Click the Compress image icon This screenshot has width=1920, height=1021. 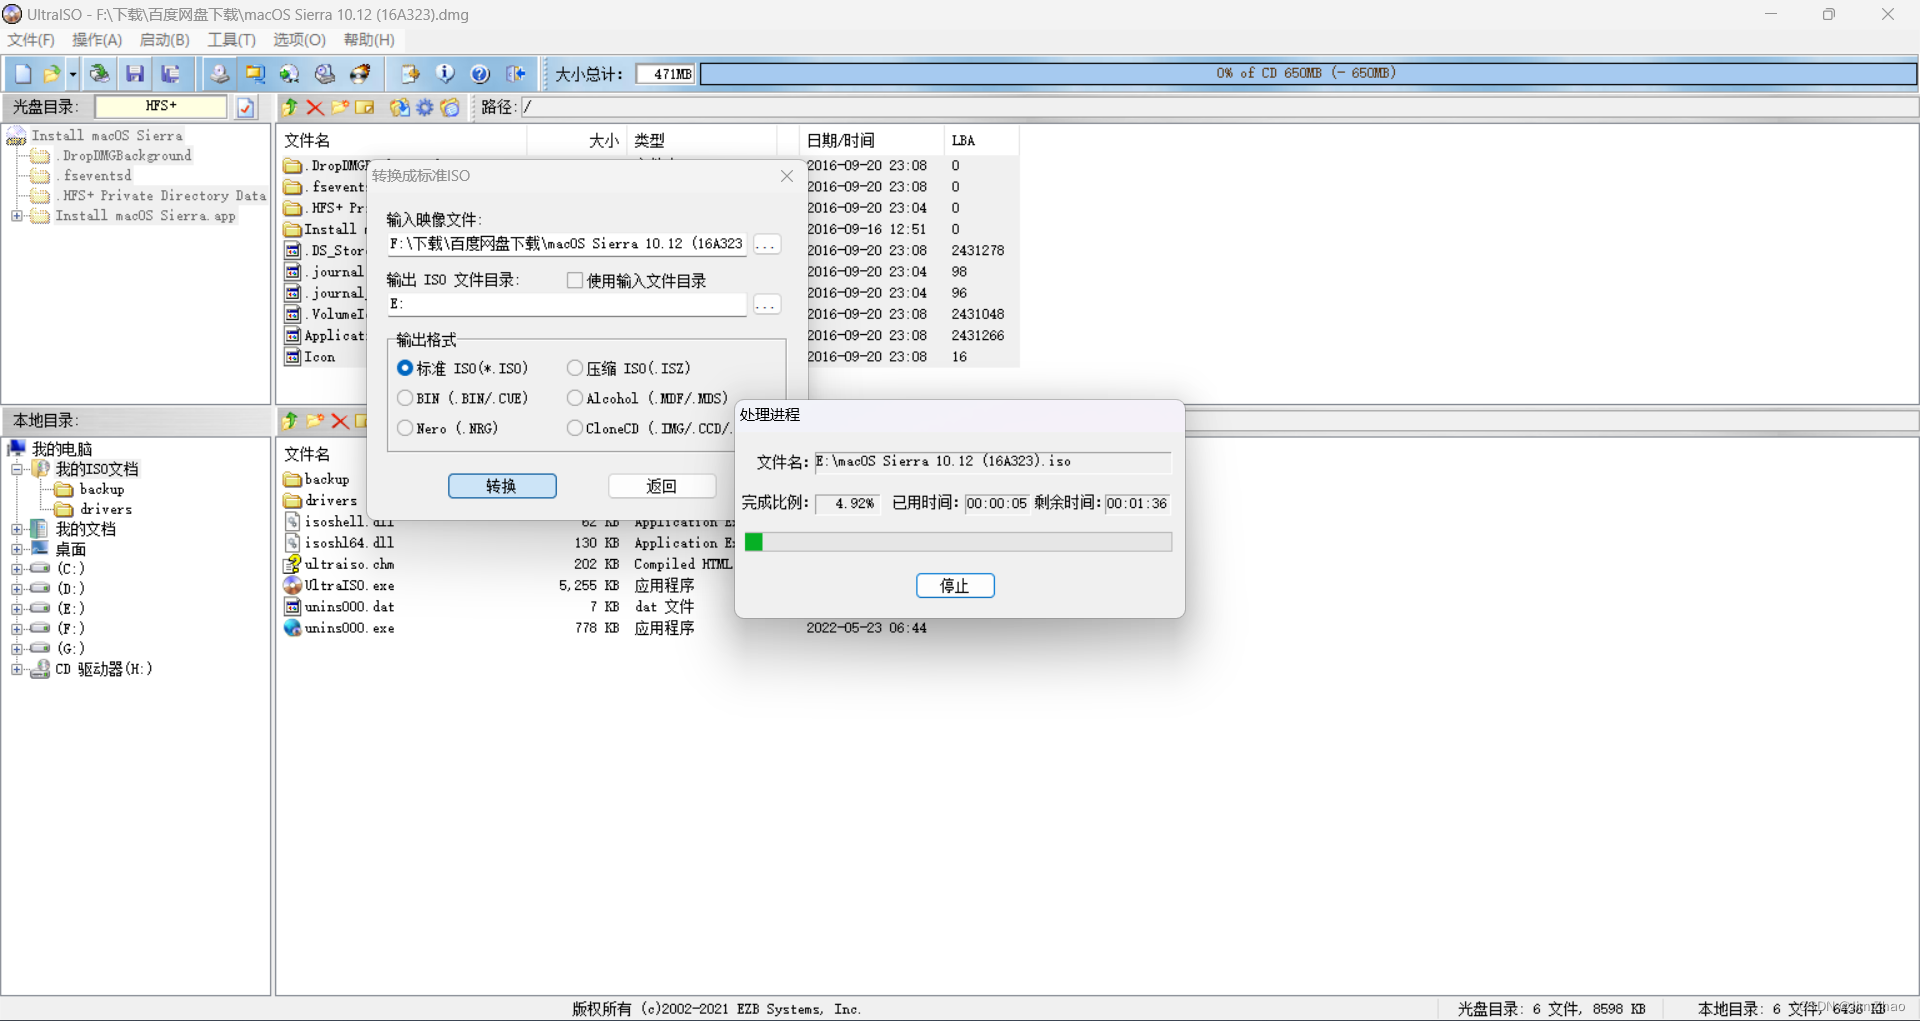(325, 74)
